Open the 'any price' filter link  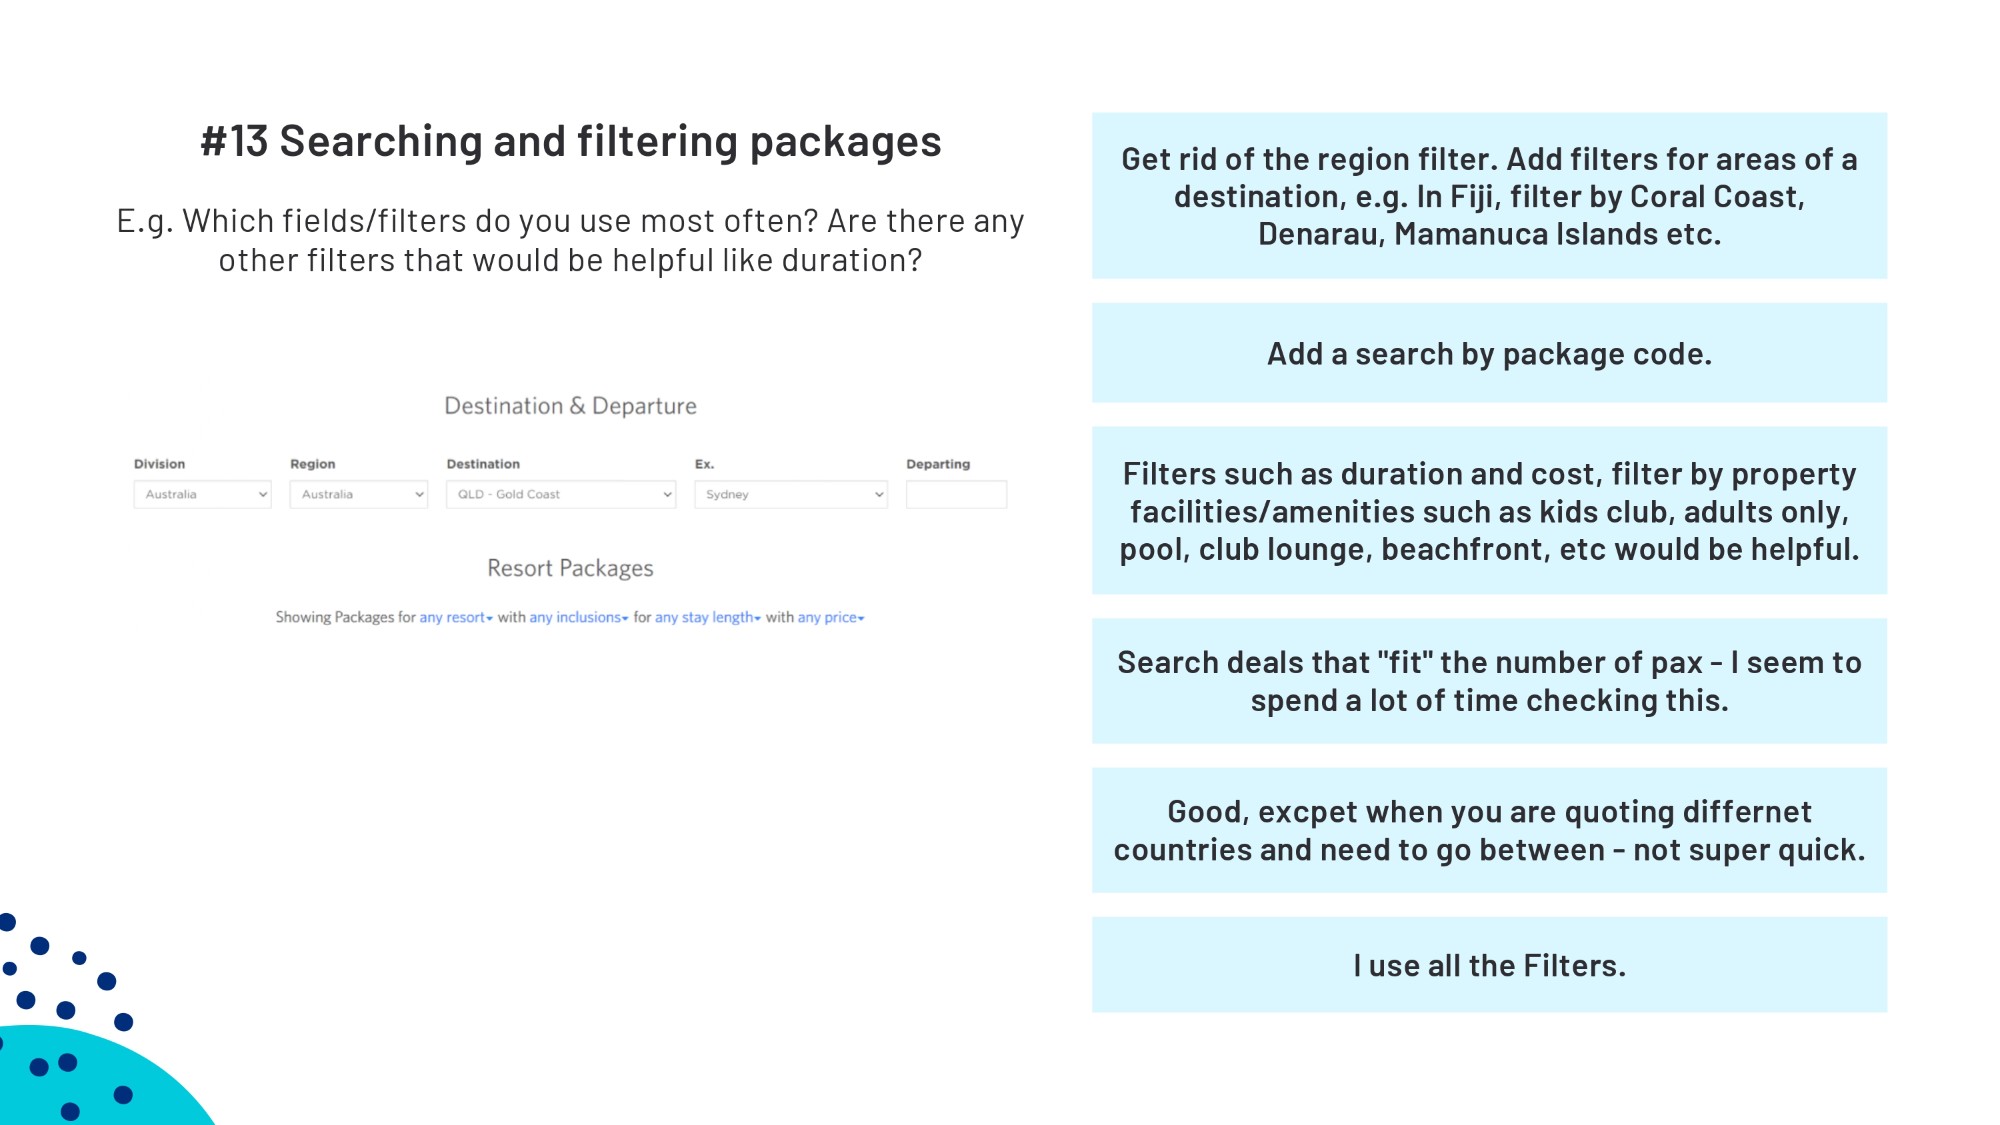click(x=830, y=618)
